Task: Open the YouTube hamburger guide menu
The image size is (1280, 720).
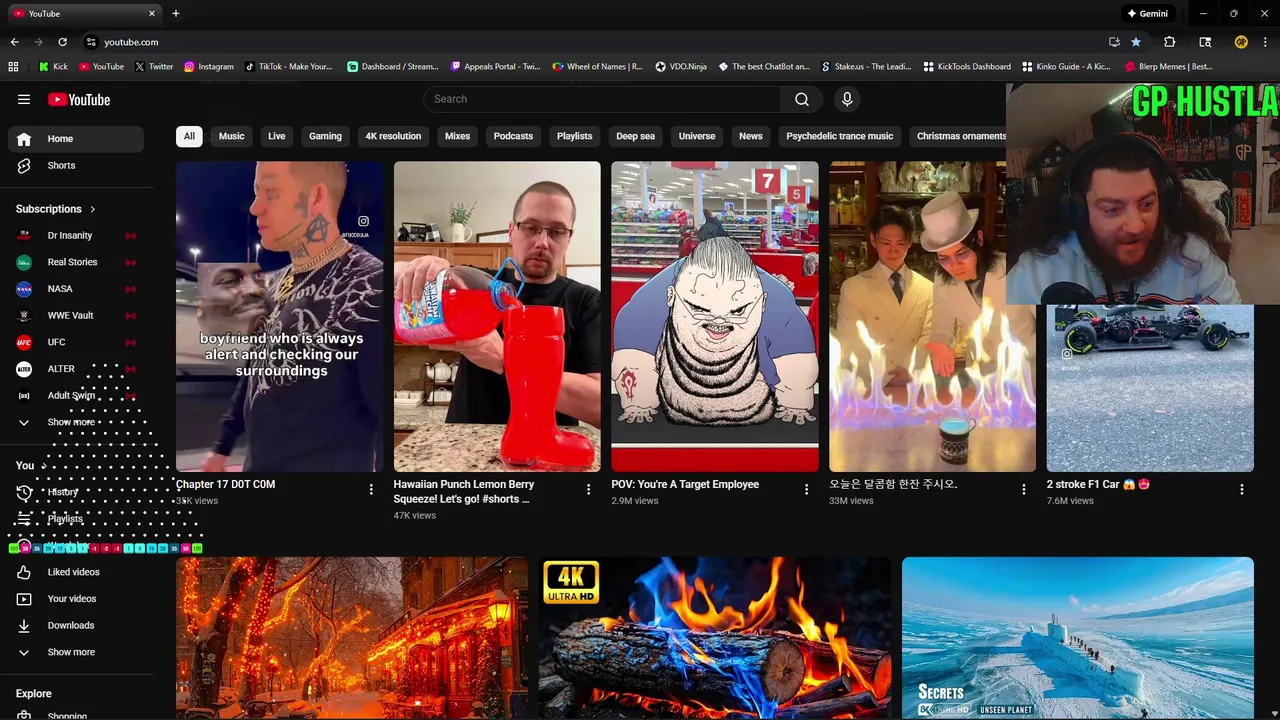Action: tap(24, 99)
